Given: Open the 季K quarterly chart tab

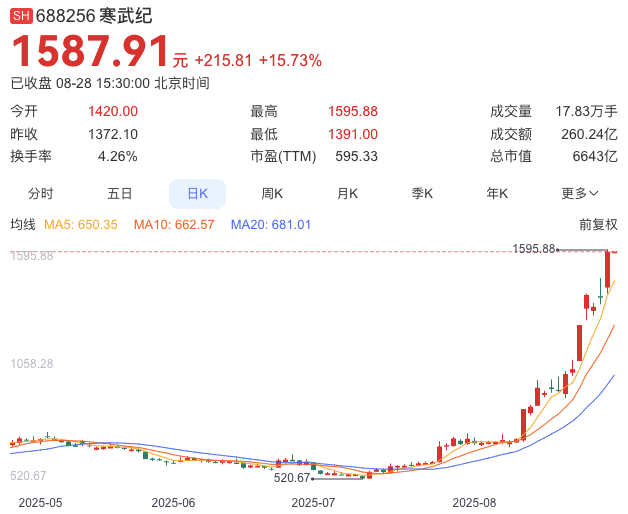Looking at the screenshot, I should pyautogui.click(x=422, y=194).
